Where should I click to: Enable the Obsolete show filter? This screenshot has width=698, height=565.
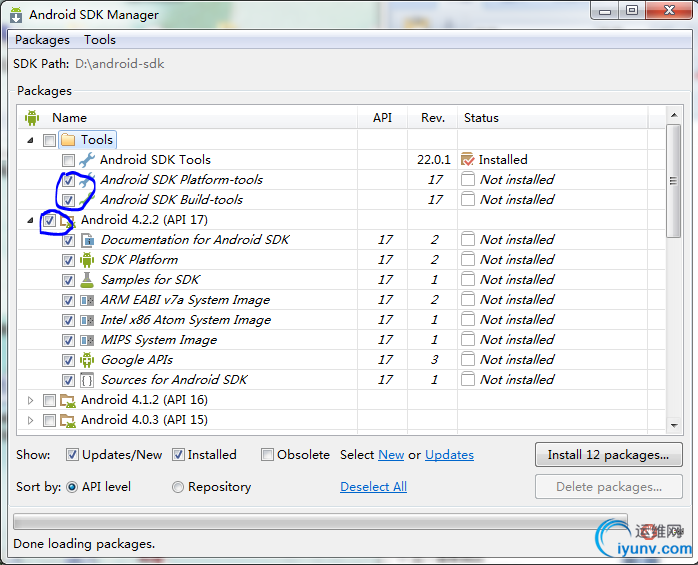pyautogui.click(x=267, y=455)
